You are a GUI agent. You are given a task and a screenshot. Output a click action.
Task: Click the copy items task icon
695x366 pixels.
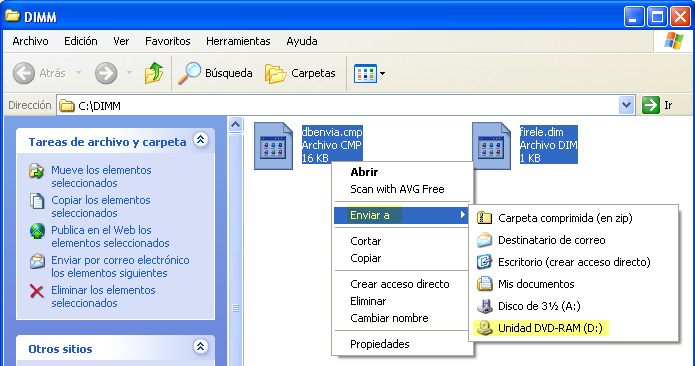pos(37,201)
